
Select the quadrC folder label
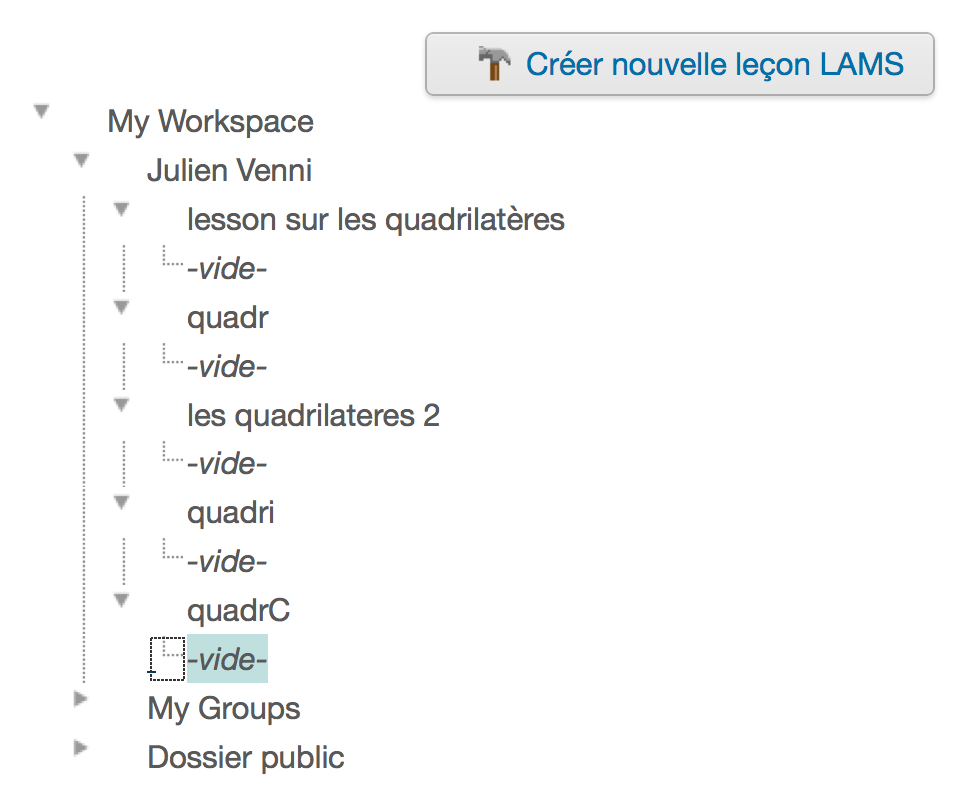[x=238, y=611]
